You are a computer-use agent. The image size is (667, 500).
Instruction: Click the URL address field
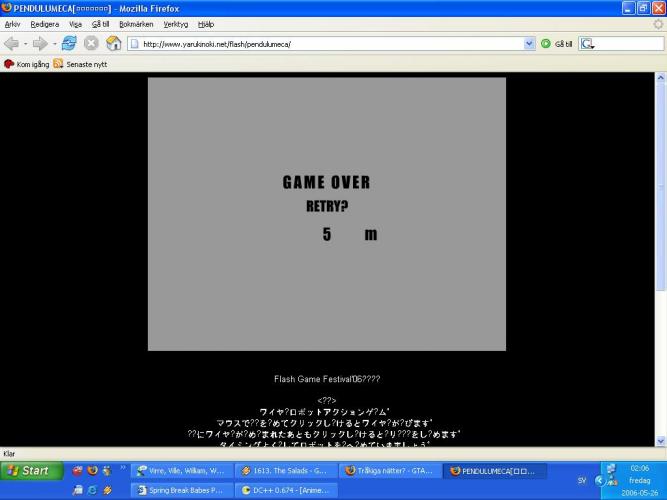tap(330, 44)
